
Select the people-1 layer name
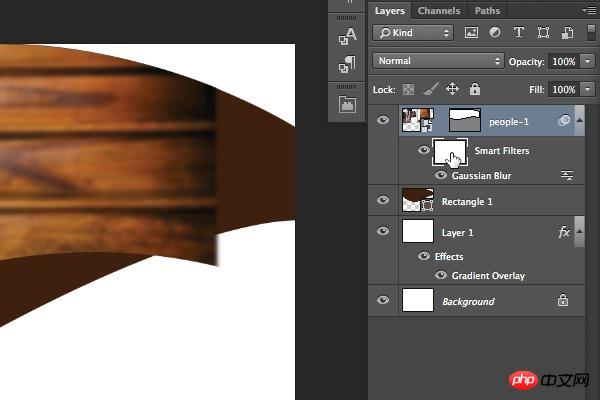point(509,122)
